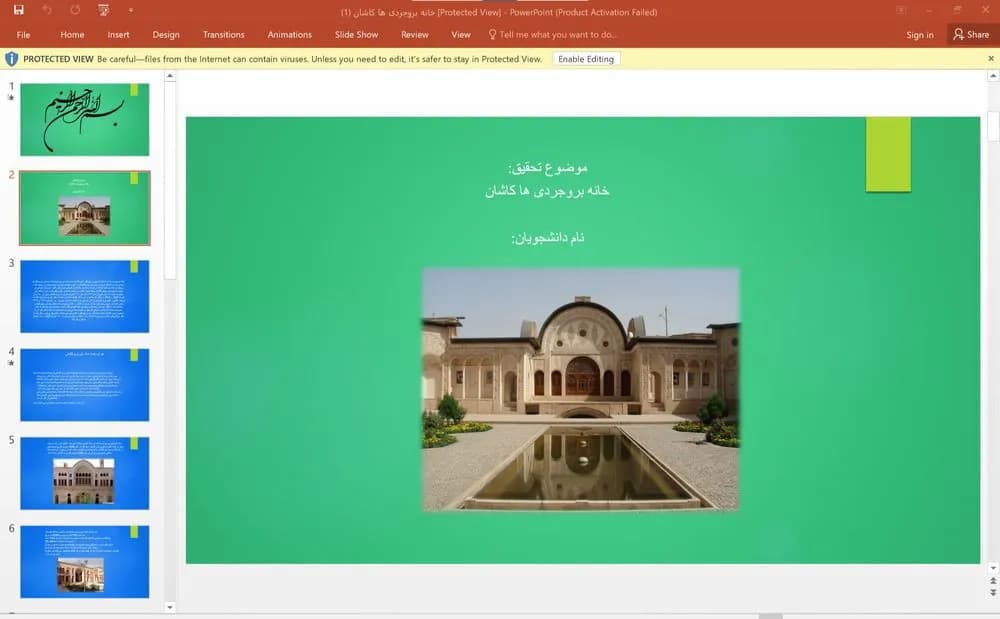
Task: Select slide 6 thumbnail
Action: click(x=85, y=562)
